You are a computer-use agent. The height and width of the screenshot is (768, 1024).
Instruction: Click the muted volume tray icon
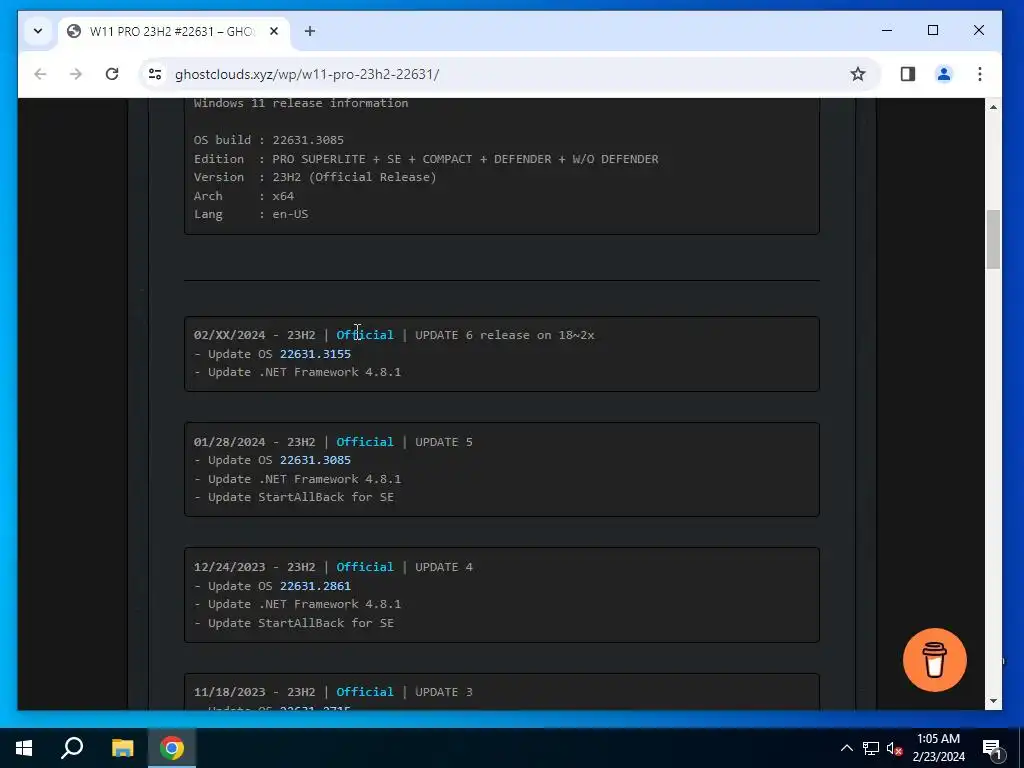(x=894, y=748)
